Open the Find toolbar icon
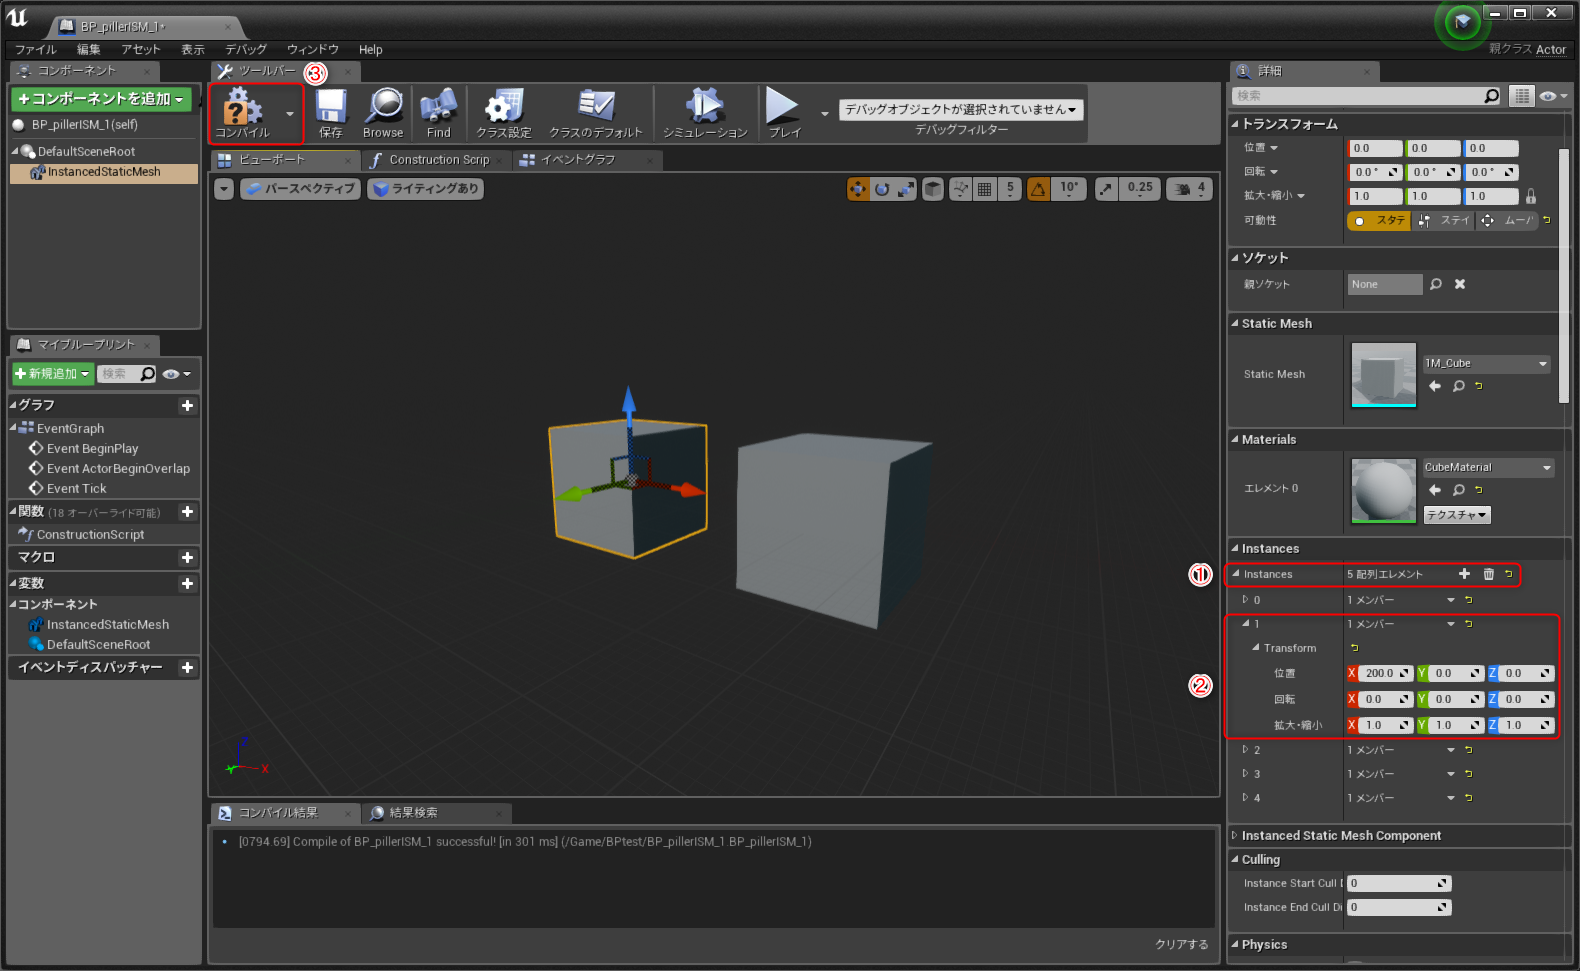This screenshot has width=1580, height=971. 439,113
